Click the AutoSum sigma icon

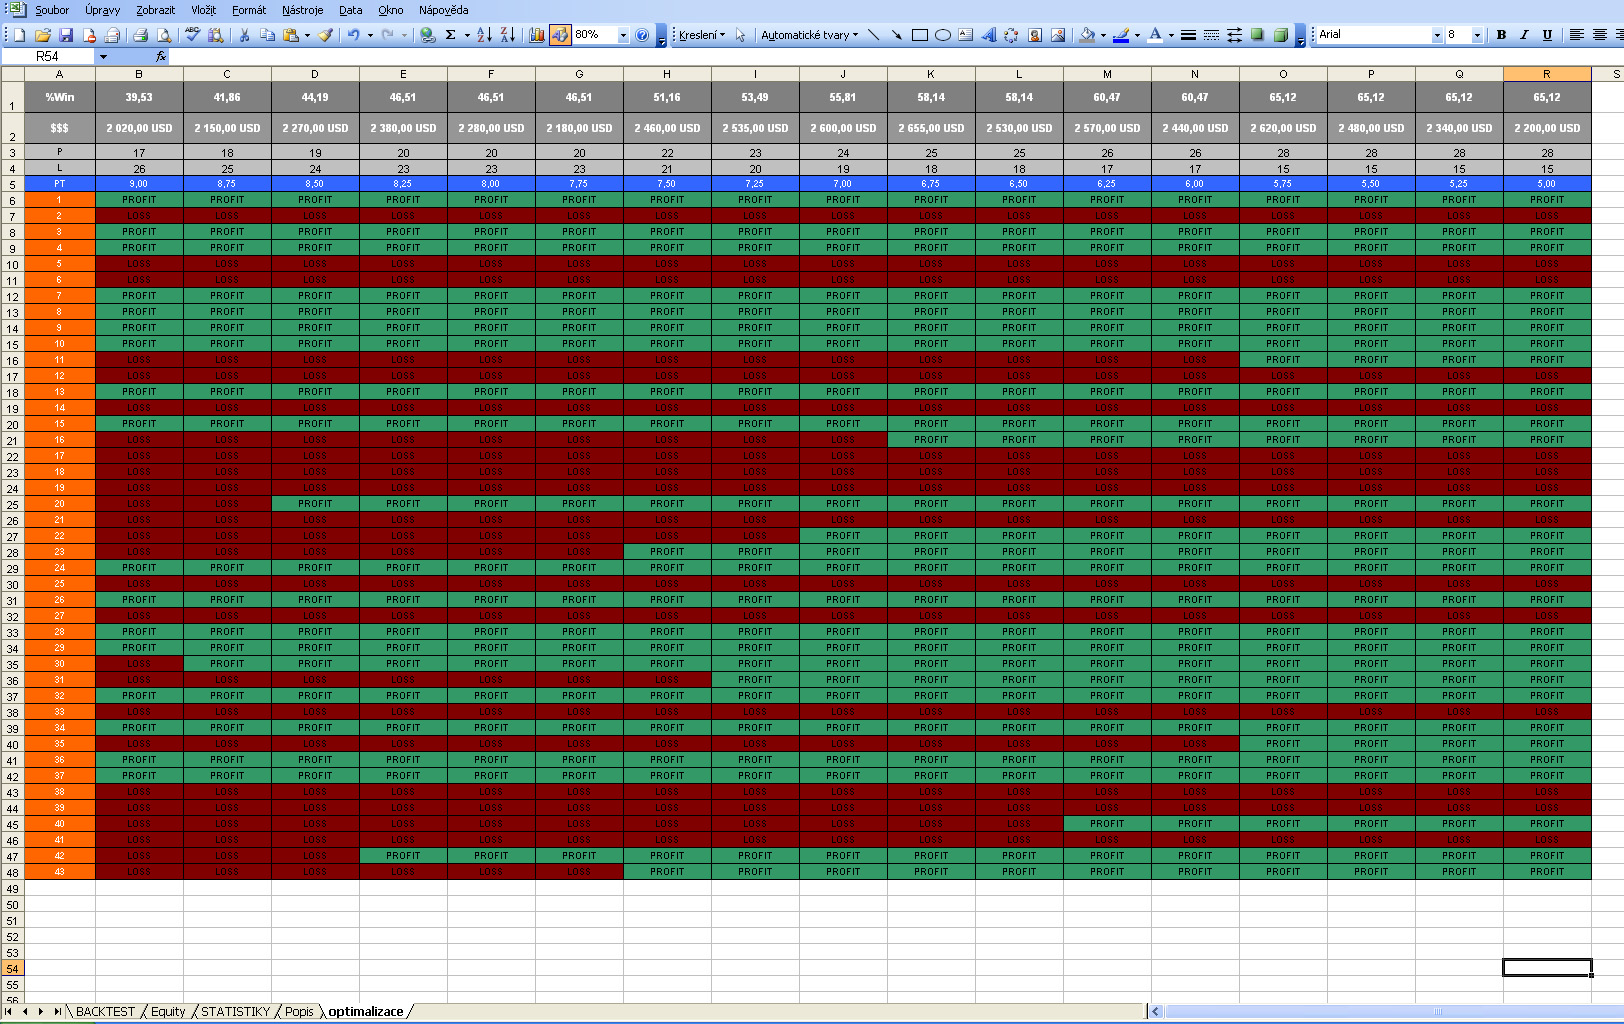tap(451, 35)
